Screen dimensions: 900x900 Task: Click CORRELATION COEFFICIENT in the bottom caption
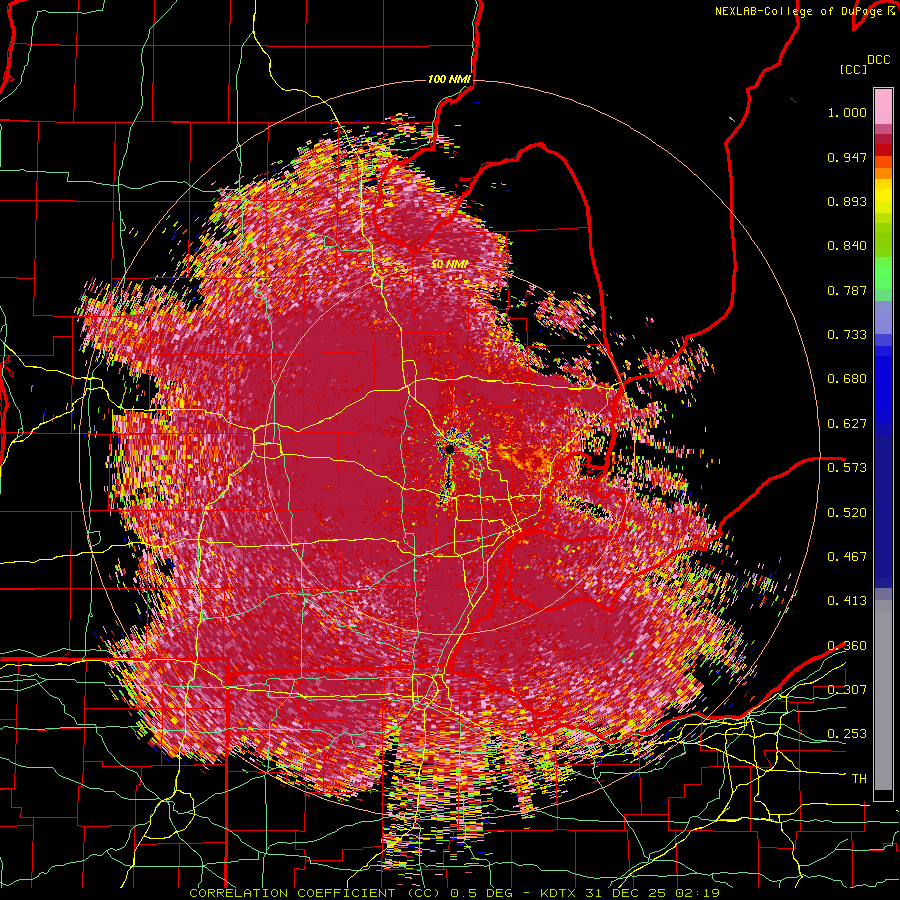(292, 893)
